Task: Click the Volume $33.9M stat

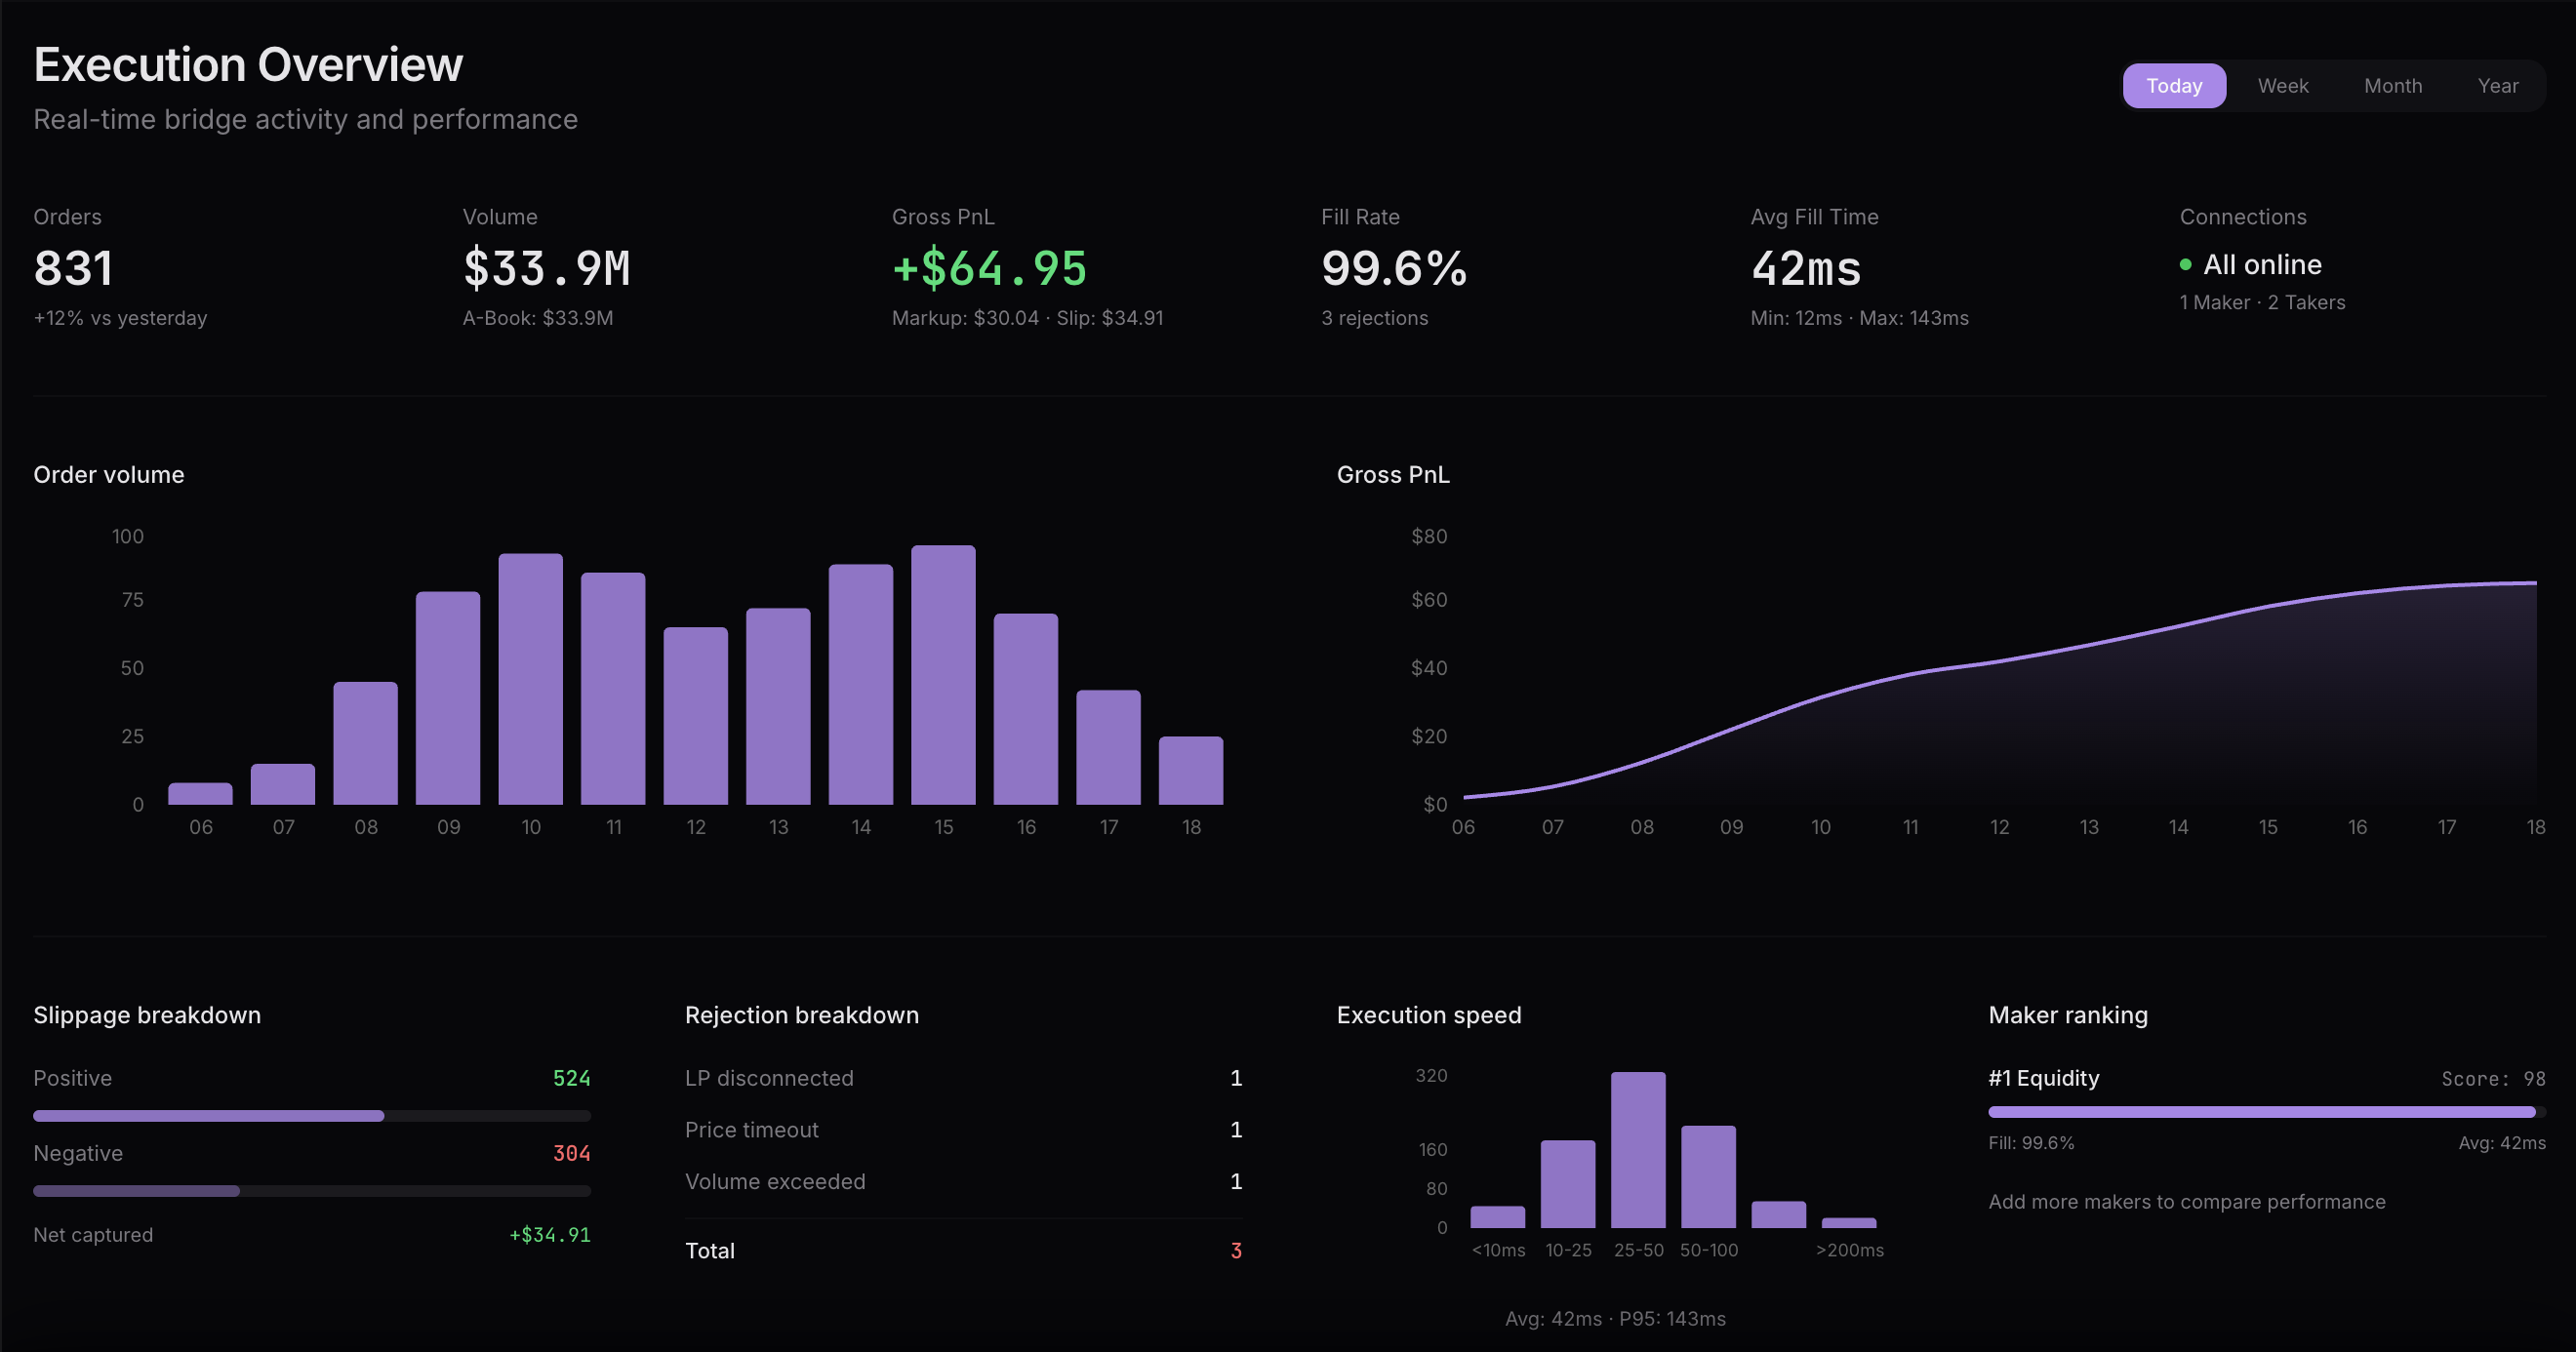Action: pyautogui.click(x=547, y=267)
